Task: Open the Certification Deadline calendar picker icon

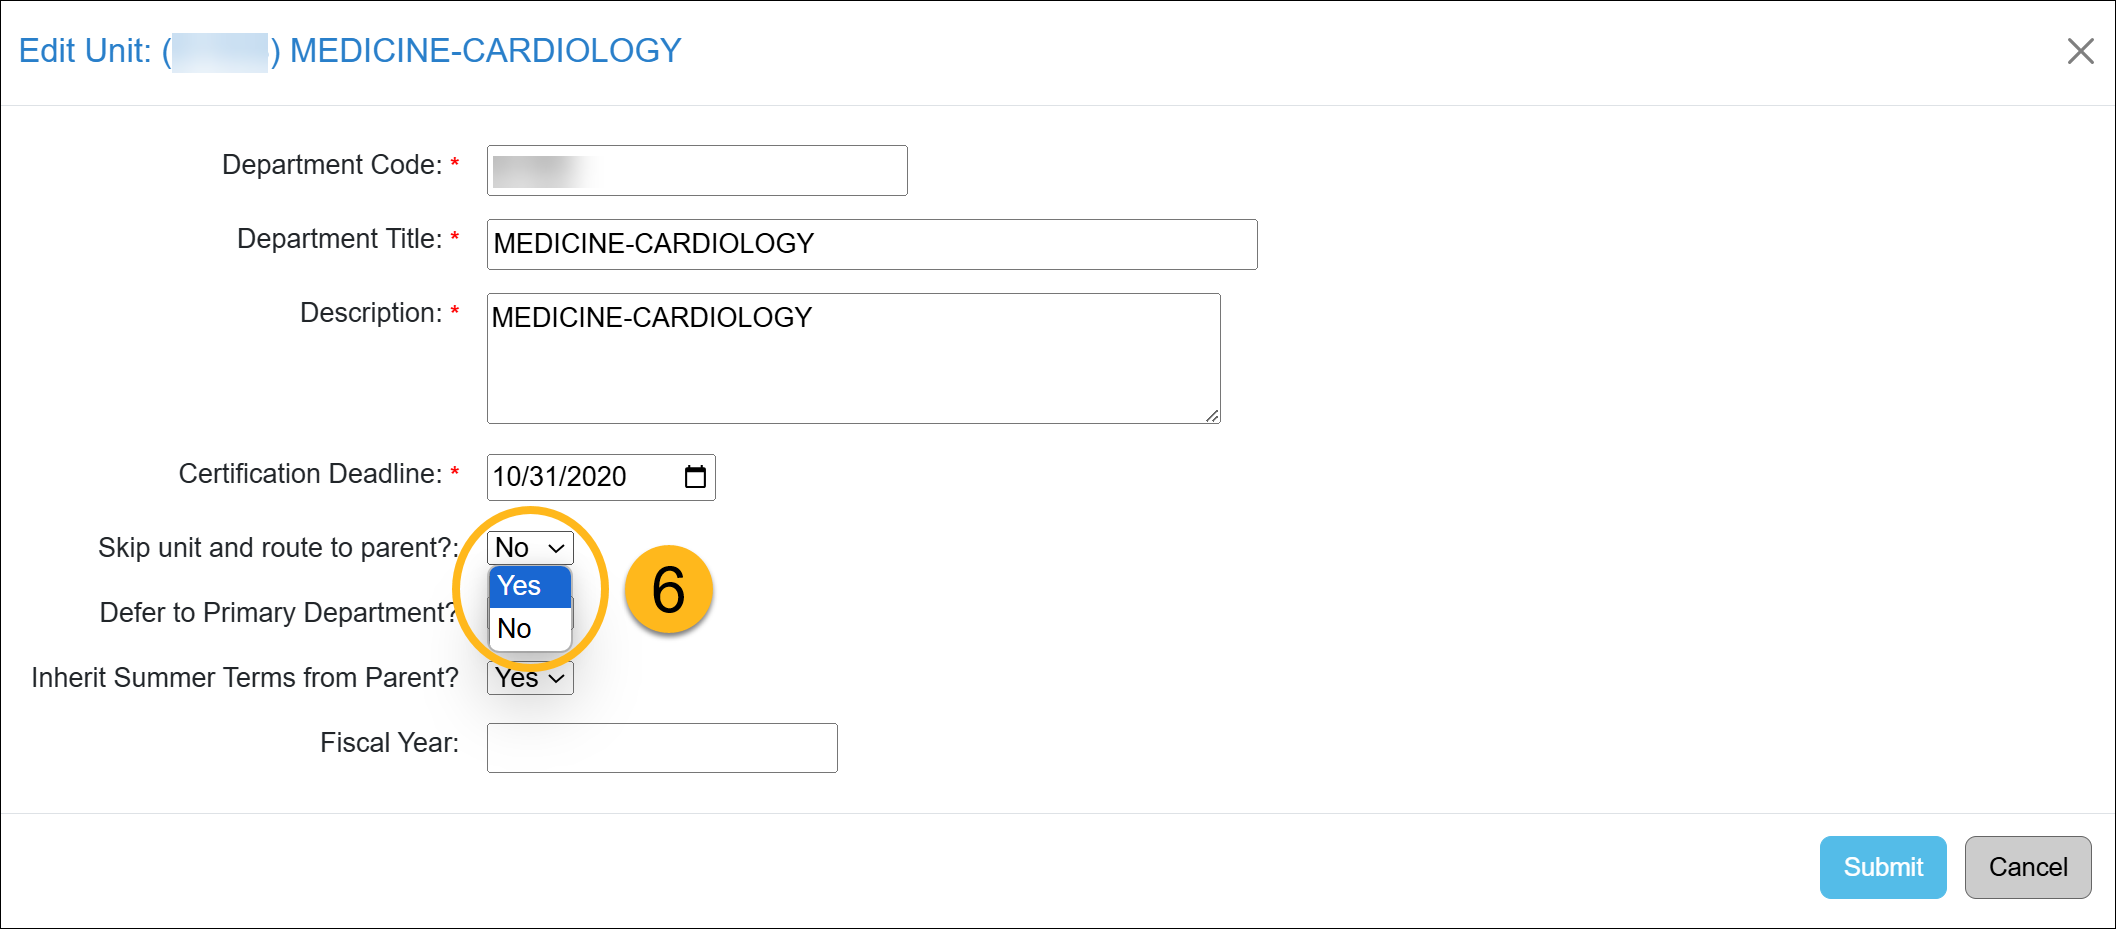Action: 695,477
